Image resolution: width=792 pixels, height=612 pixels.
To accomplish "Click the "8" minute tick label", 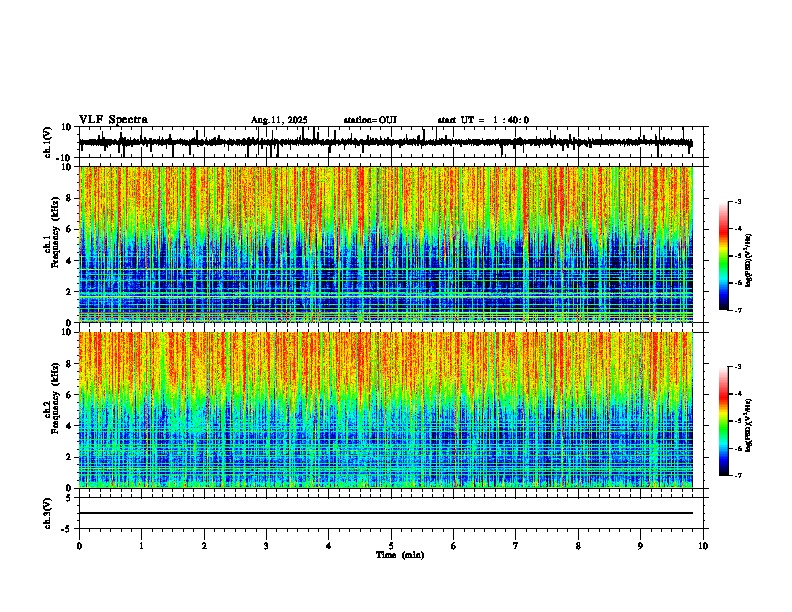I will (578, 546).
